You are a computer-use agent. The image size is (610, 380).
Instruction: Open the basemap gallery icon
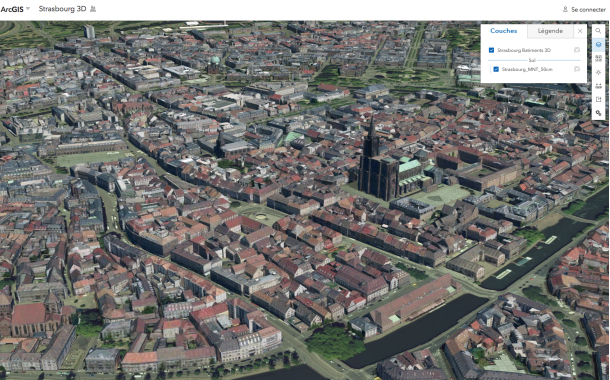(x=598, y=58)
